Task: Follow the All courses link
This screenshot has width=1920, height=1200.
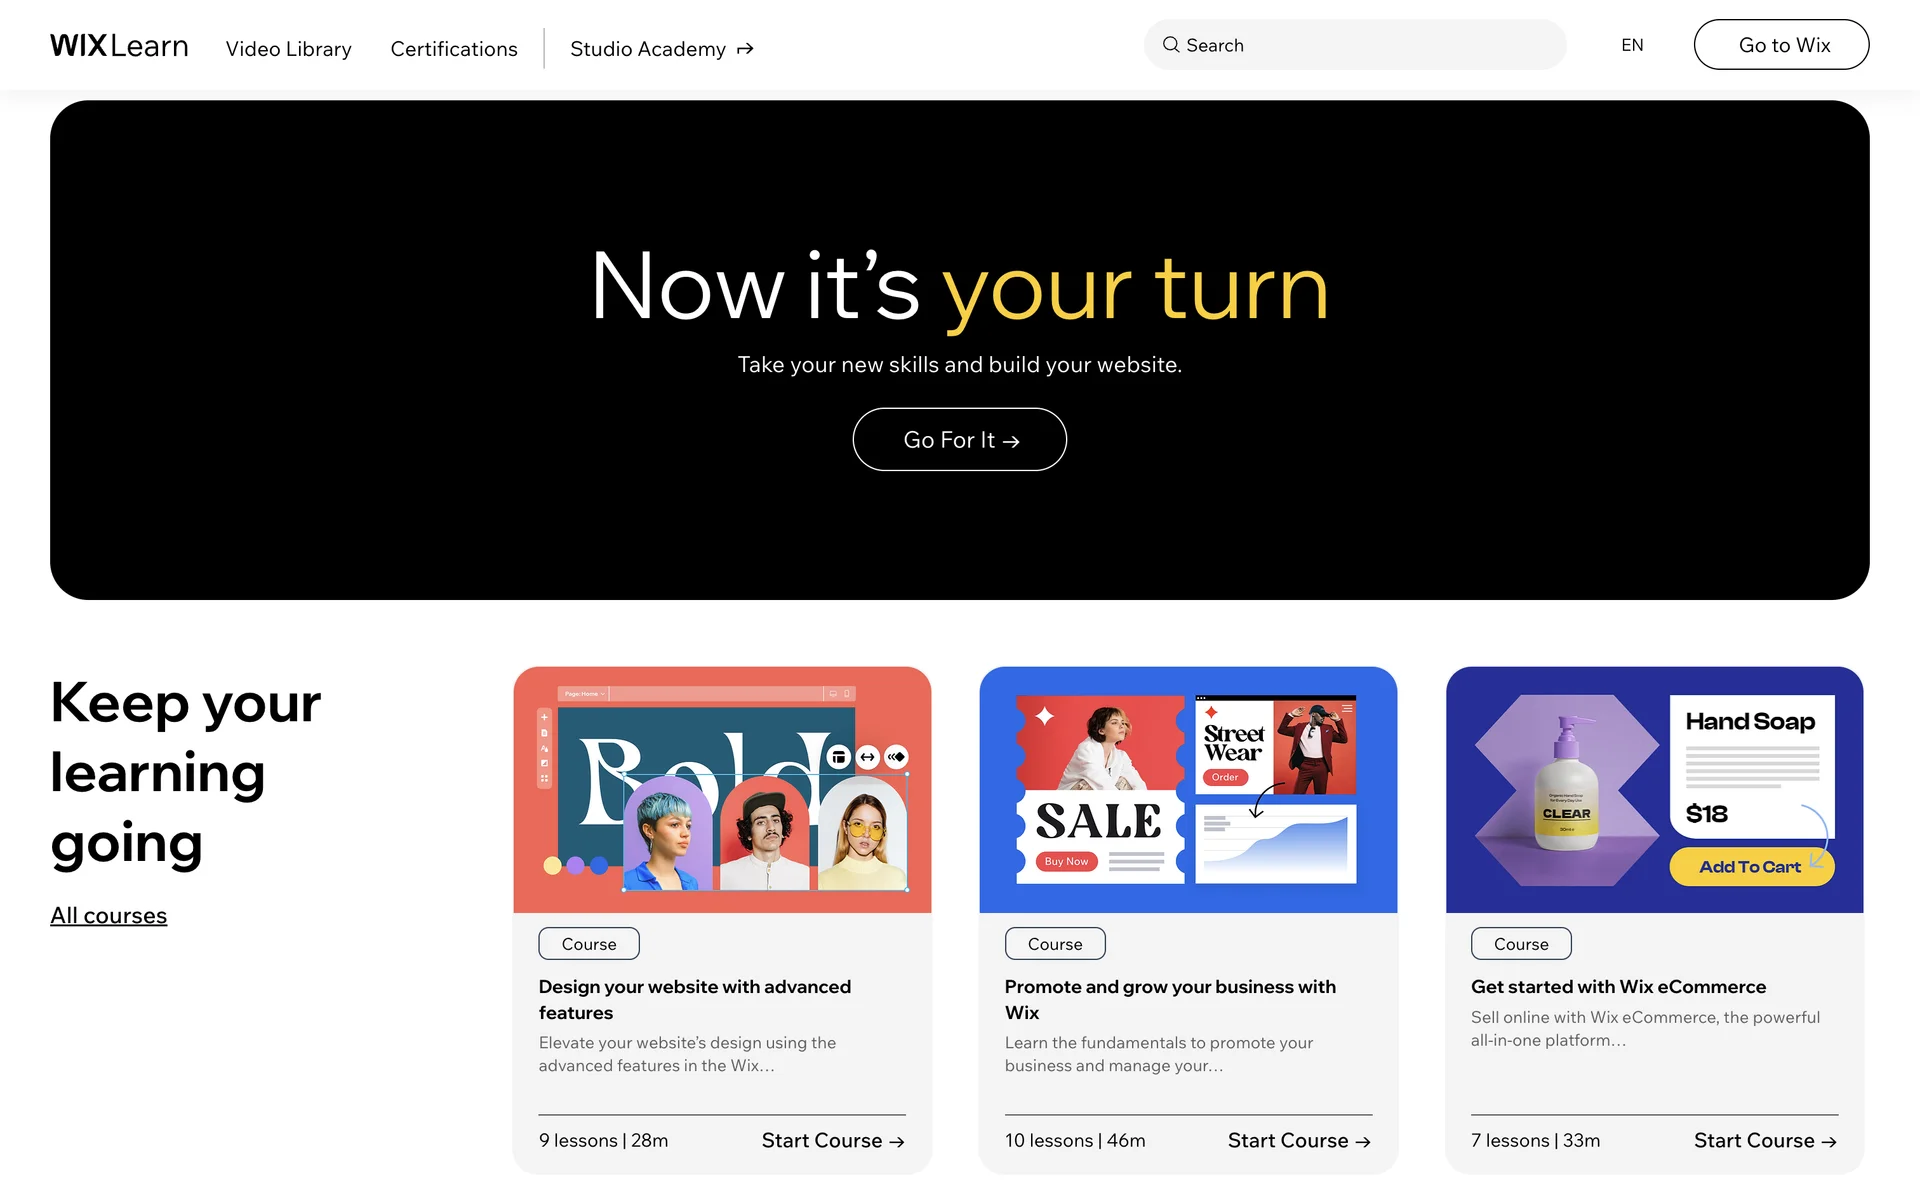Action: pos(109,915)
